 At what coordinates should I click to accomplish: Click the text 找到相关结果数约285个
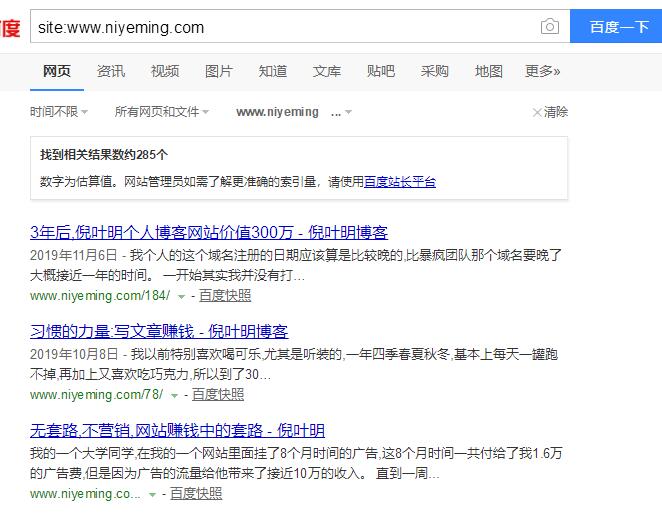(104, 155)
